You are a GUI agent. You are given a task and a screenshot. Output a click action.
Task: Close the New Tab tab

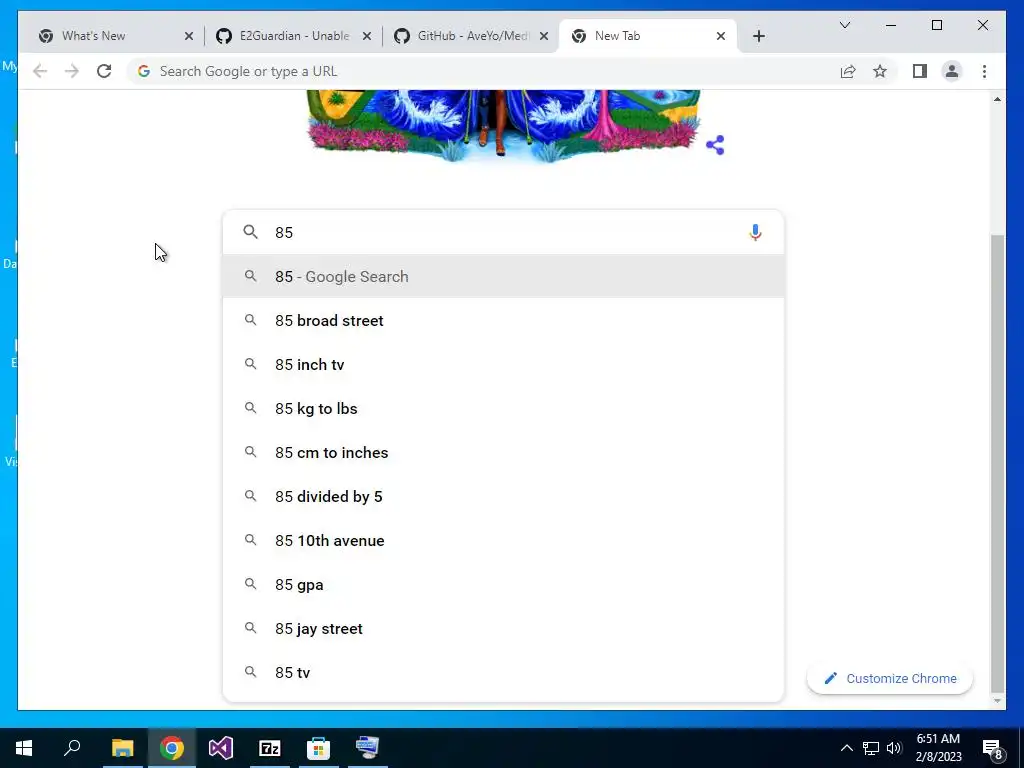tap(720, 36)
